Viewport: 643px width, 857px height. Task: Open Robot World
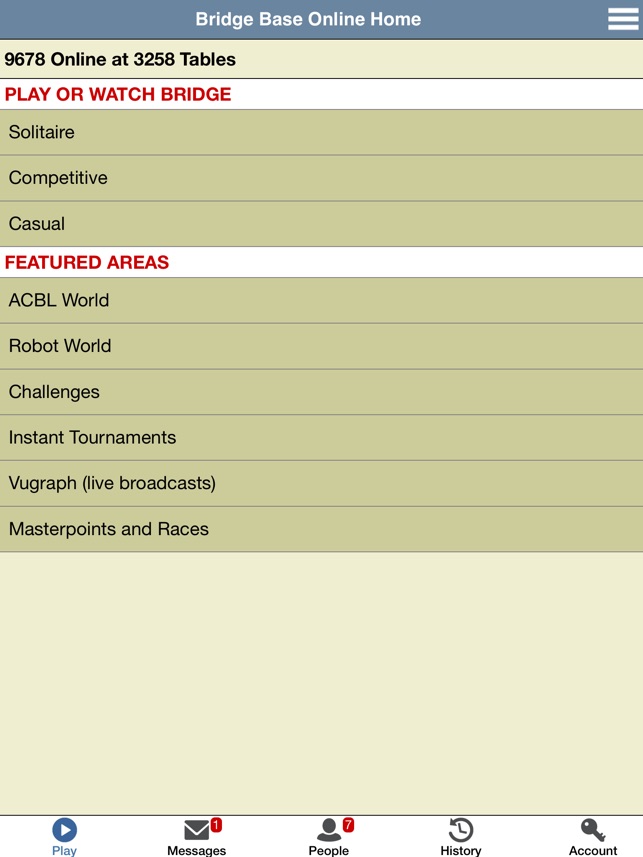[322, 347]
